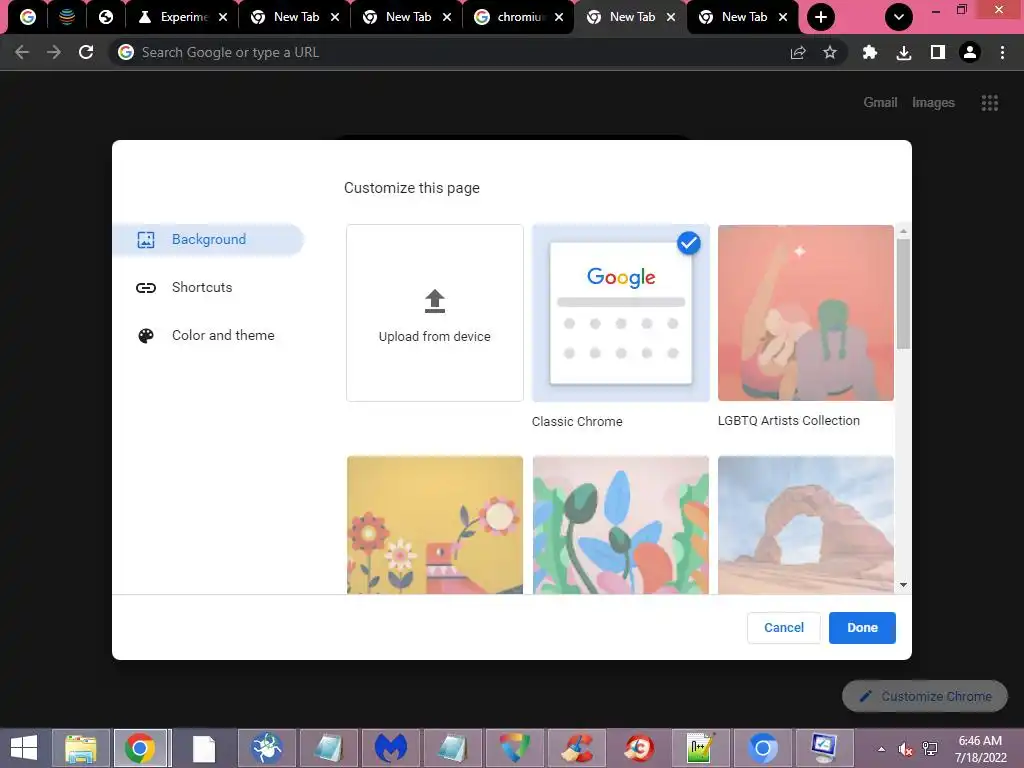Open the monitor icon app in taskbar
This screenshot has height=768, width=1024.
coord(824,748)
